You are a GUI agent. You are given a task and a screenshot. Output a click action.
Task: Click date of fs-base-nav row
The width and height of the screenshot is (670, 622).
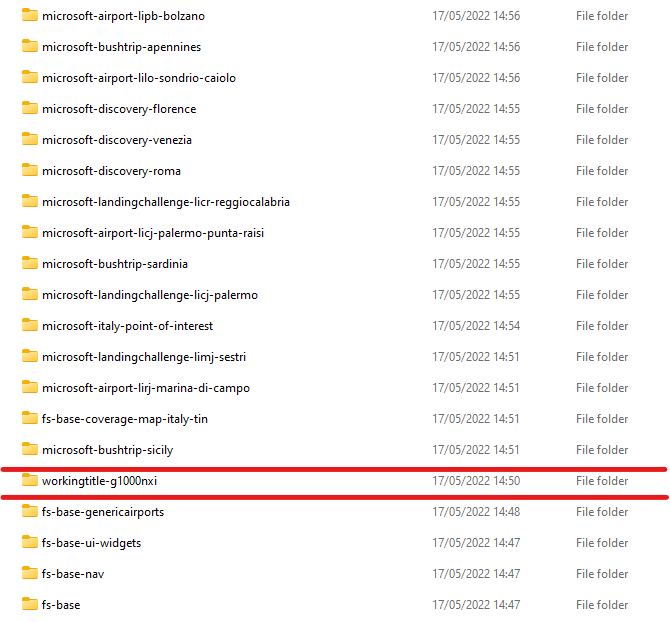(x=476, y=574)
